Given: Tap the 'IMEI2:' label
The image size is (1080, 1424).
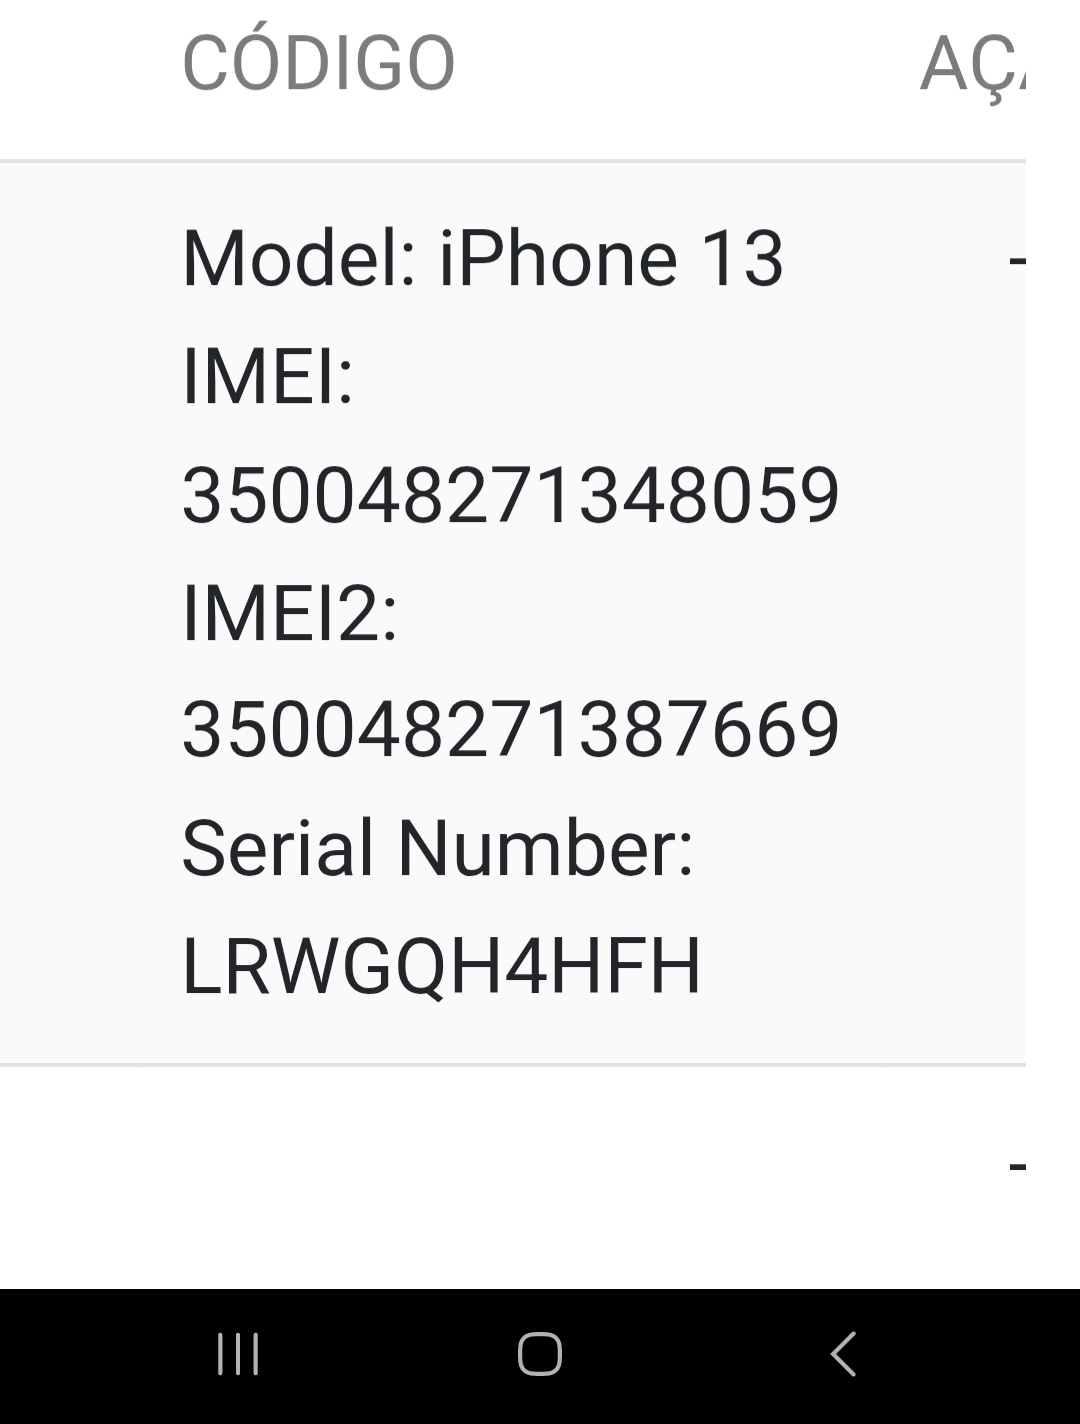Looking at the screenshot, I should coord(290,613).
